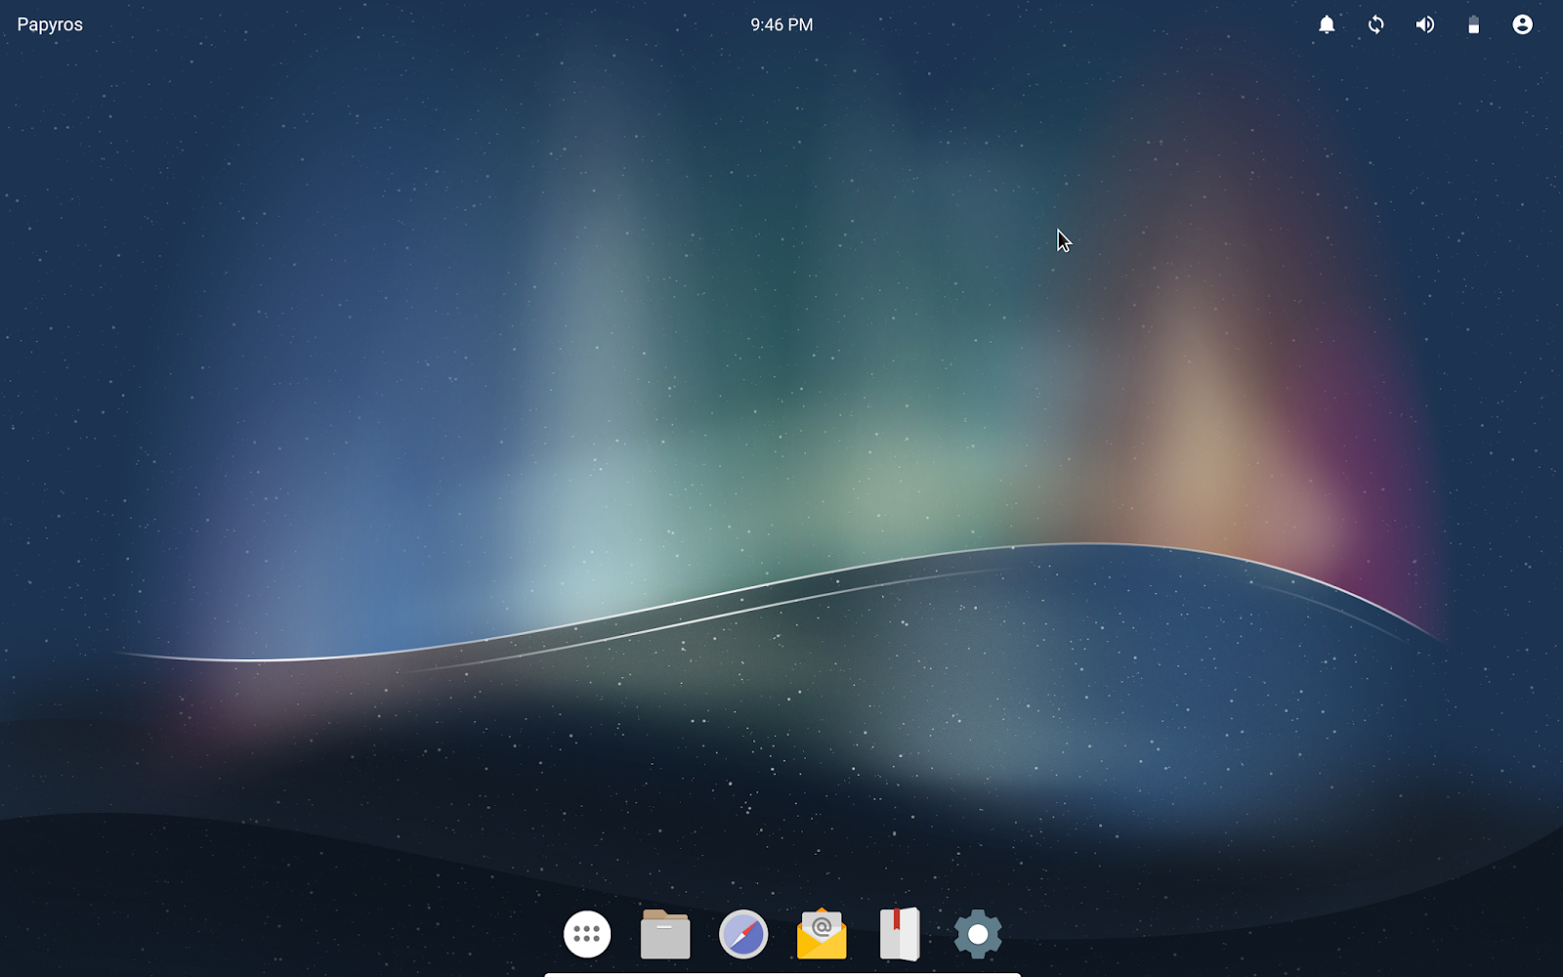Show notifications via the bell icon
Screen dimensions: 1563x977
pyautogui.click(x=1326, y=25)
